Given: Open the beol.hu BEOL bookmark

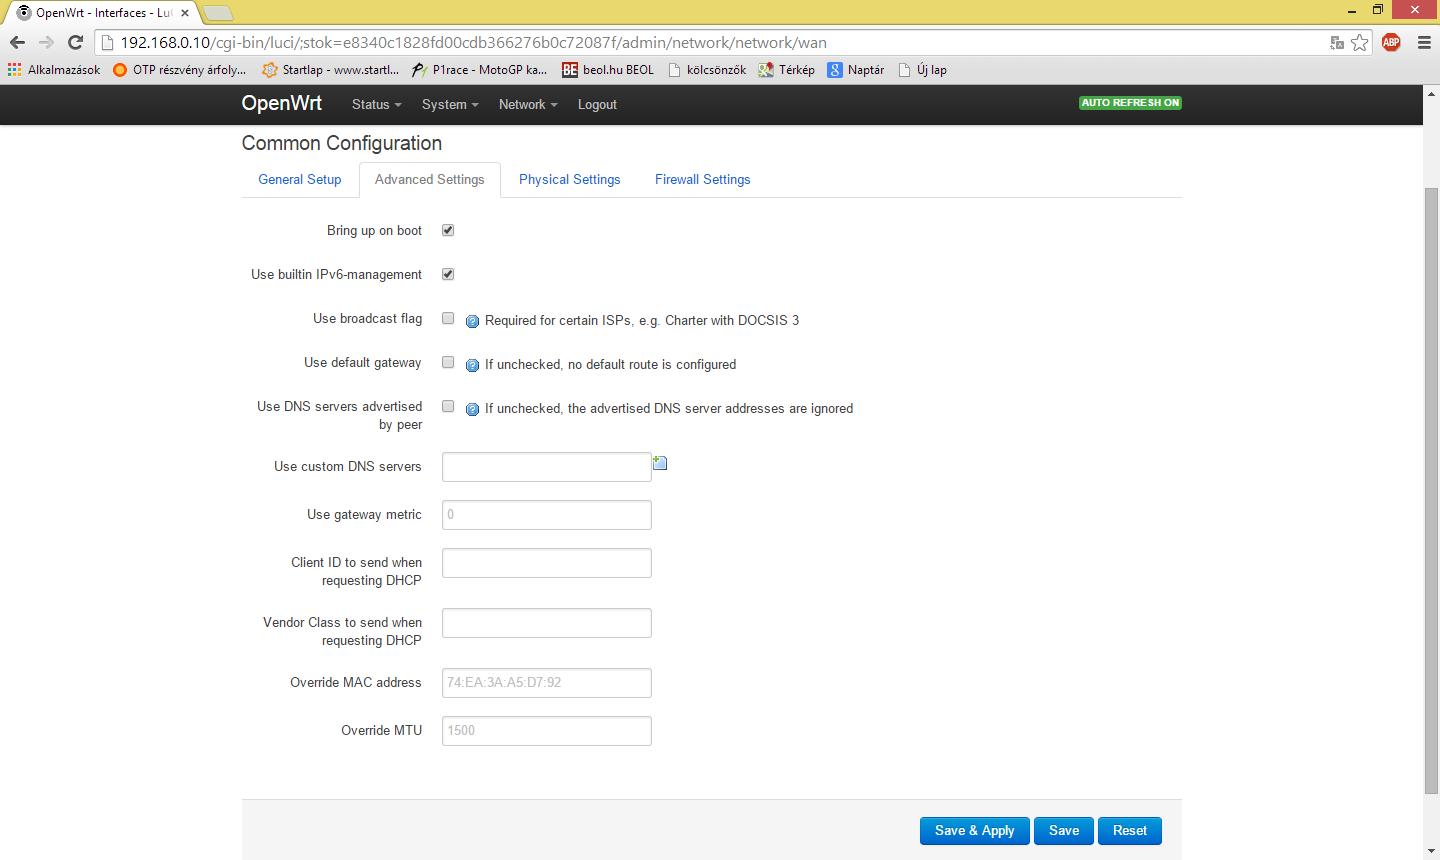Looking at the screenshot, I should 608,70.
